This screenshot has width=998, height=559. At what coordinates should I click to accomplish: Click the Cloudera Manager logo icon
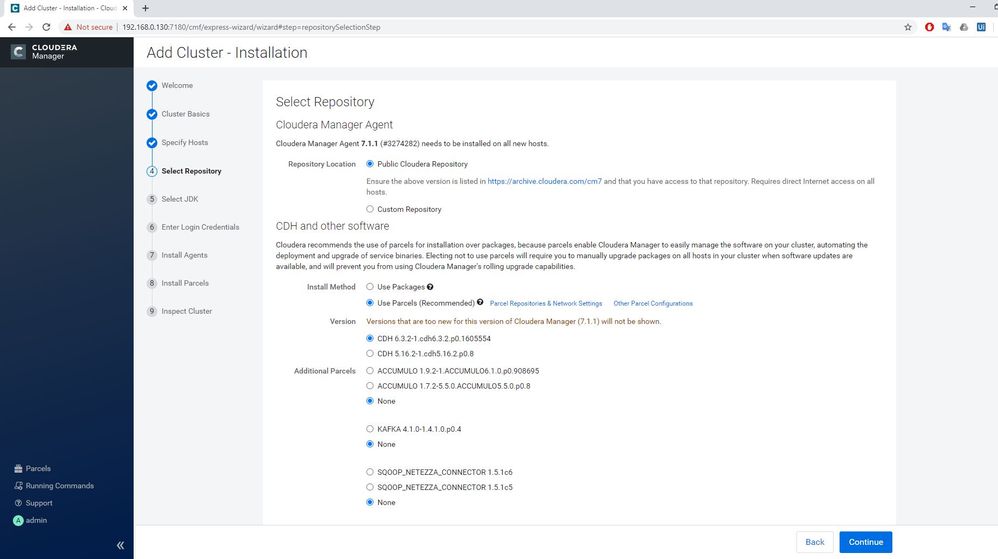click(18, 52)
